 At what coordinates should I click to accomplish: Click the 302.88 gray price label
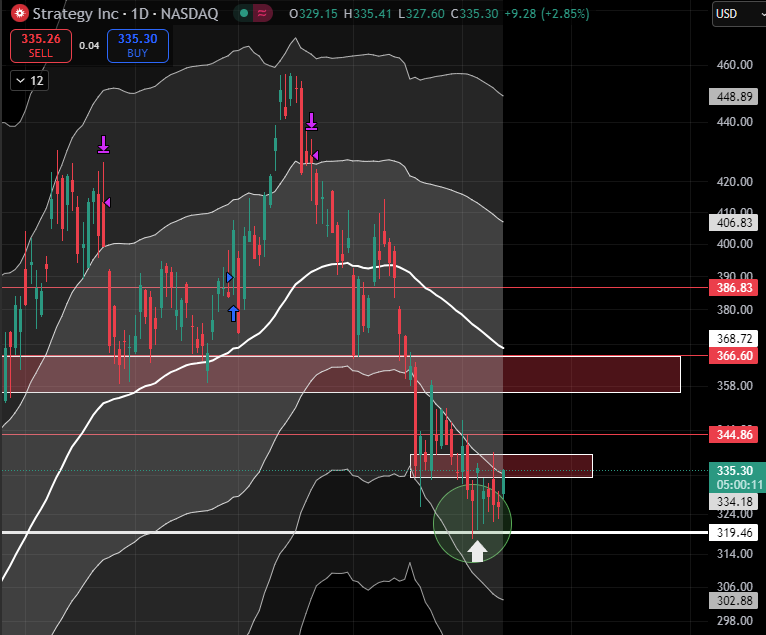[x=734, y=600]
